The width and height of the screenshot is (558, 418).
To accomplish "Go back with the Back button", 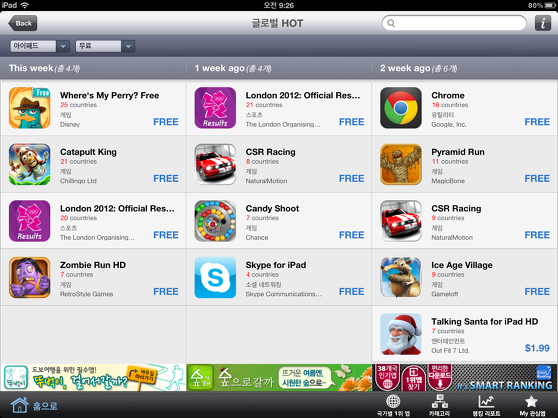I will [23, 23].
